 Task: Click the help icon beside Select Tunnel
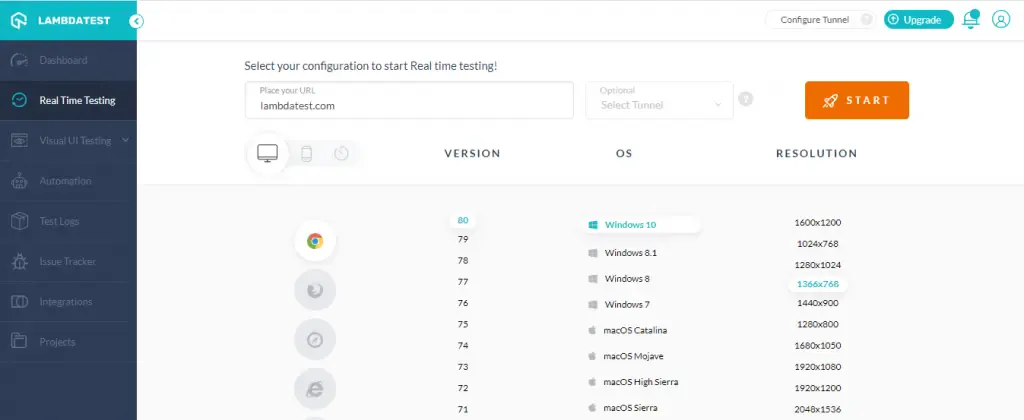[x=745, y=99]
